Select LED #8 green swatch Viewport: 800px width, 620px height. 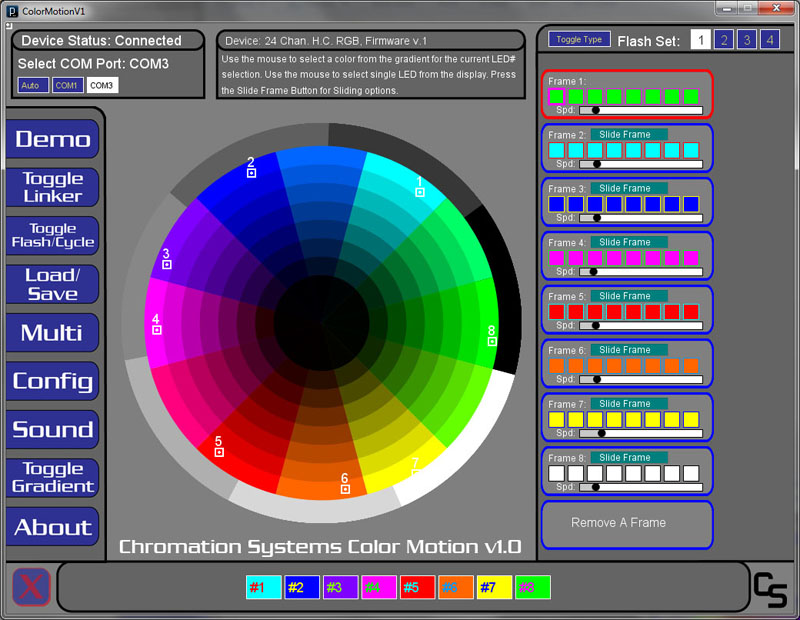(533, 587)
